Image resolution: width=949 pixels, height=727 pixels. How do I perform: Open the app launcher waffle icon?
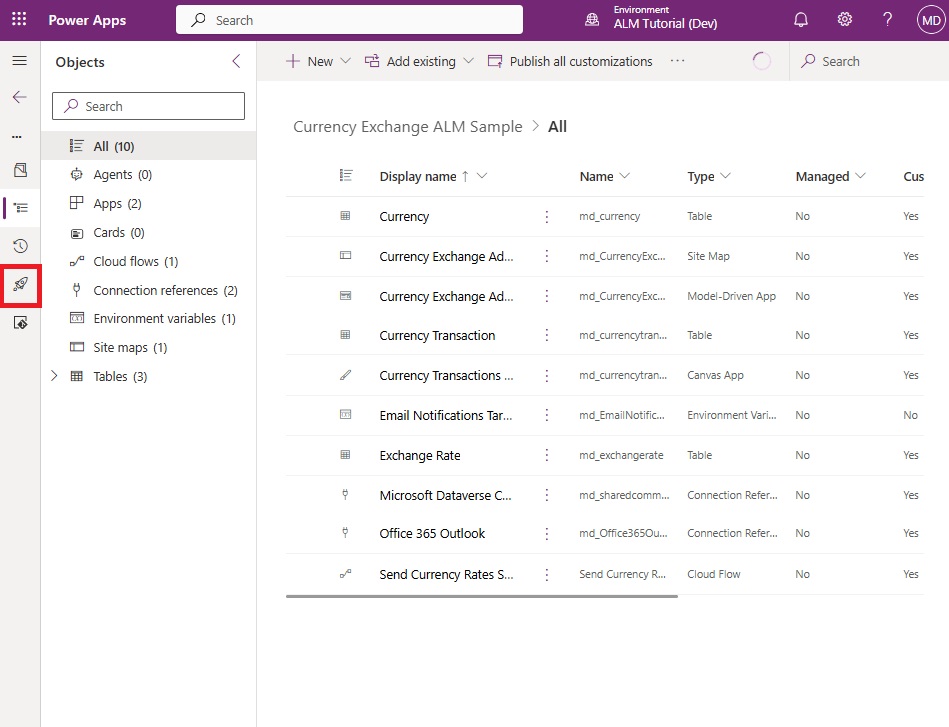tap(19, 19)
